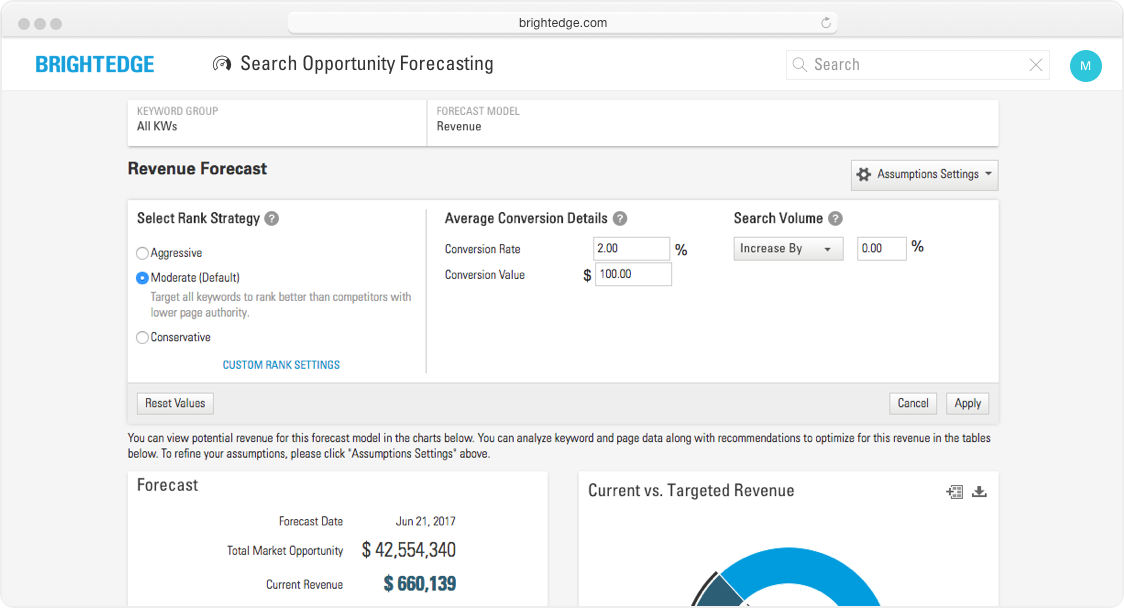Open the Forecast Model Revenue selector
This screenshot has width=1124, height=608.
[x=712, y=120]
